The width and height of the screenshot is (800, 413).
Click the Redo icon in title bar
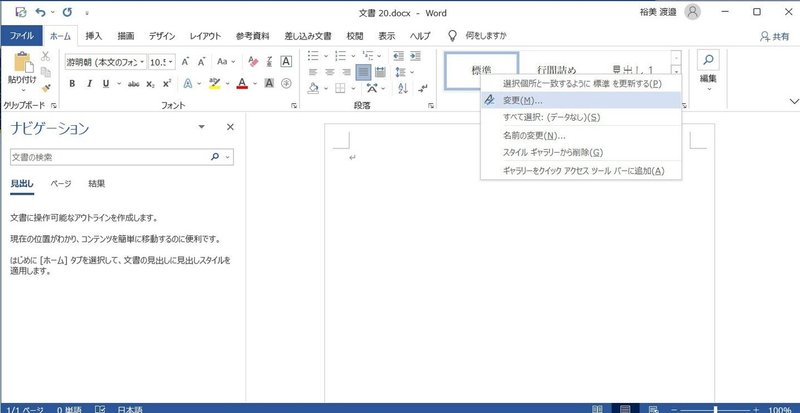[67, 12]
